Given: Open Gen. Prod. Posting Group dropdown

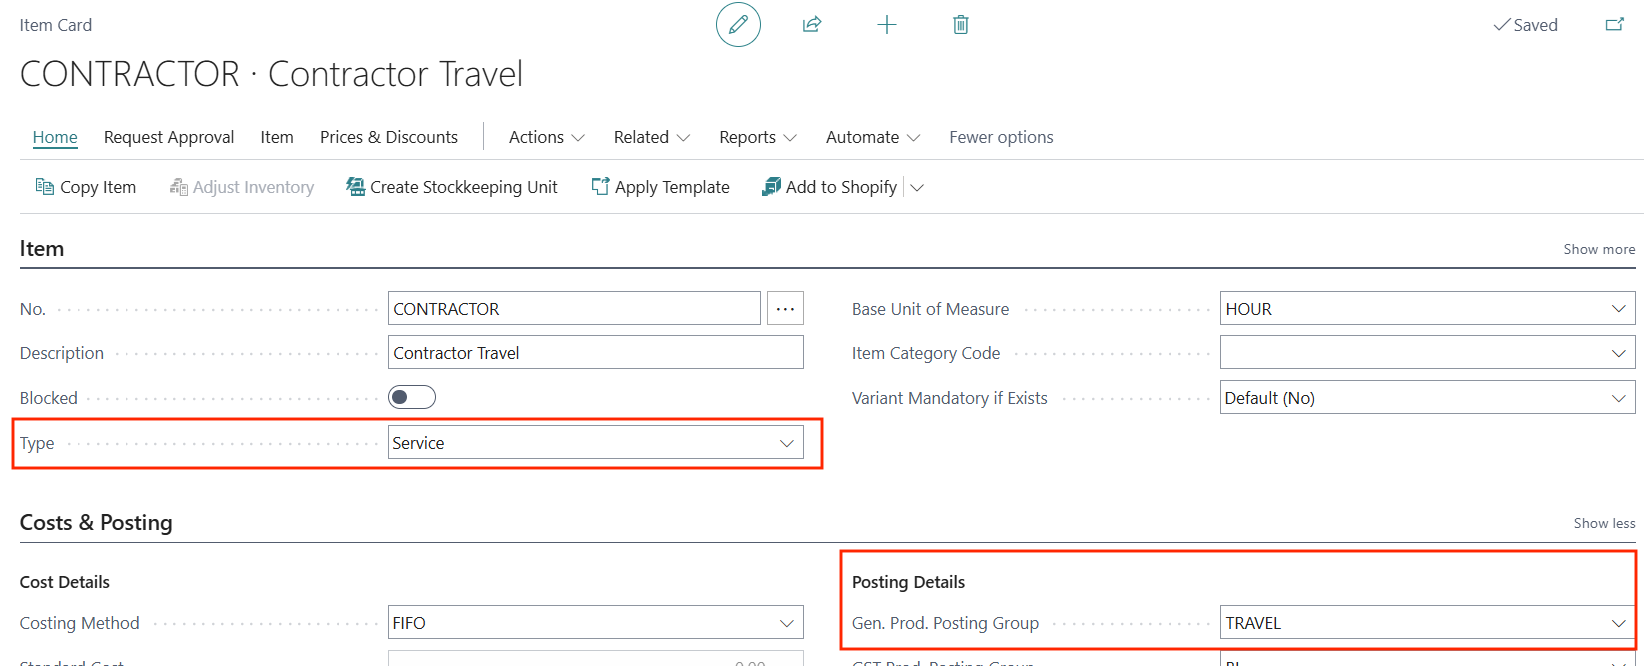Looking at the screenshot, I should (x=1618, y=623).
